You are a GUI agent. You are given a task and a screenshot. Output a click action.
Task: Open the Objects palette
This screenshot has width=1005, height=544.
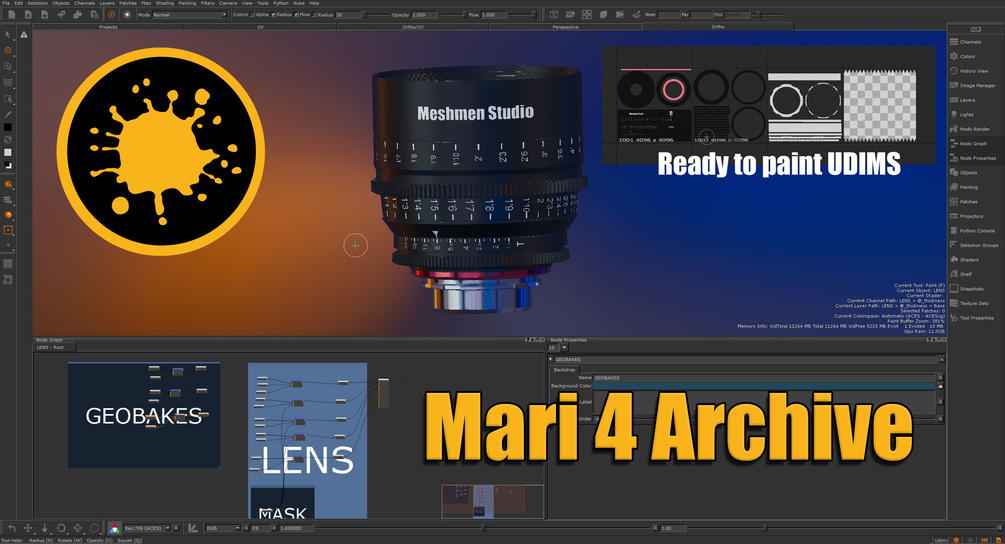963,172
